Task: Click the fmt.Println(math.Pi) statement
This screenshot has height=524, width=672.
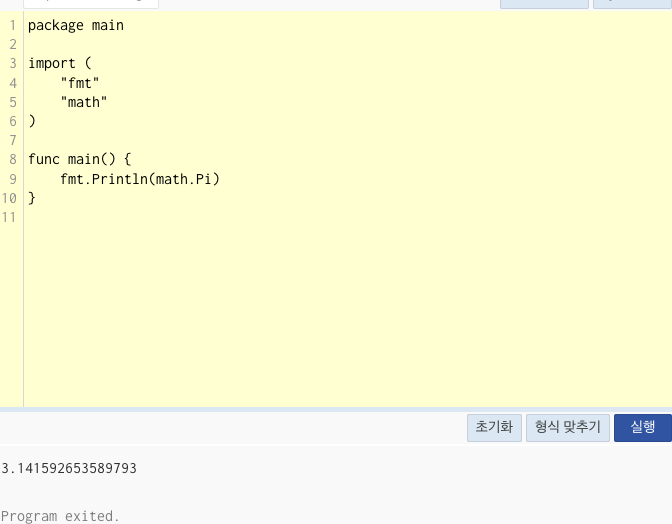Action: [x=140, y=179]
